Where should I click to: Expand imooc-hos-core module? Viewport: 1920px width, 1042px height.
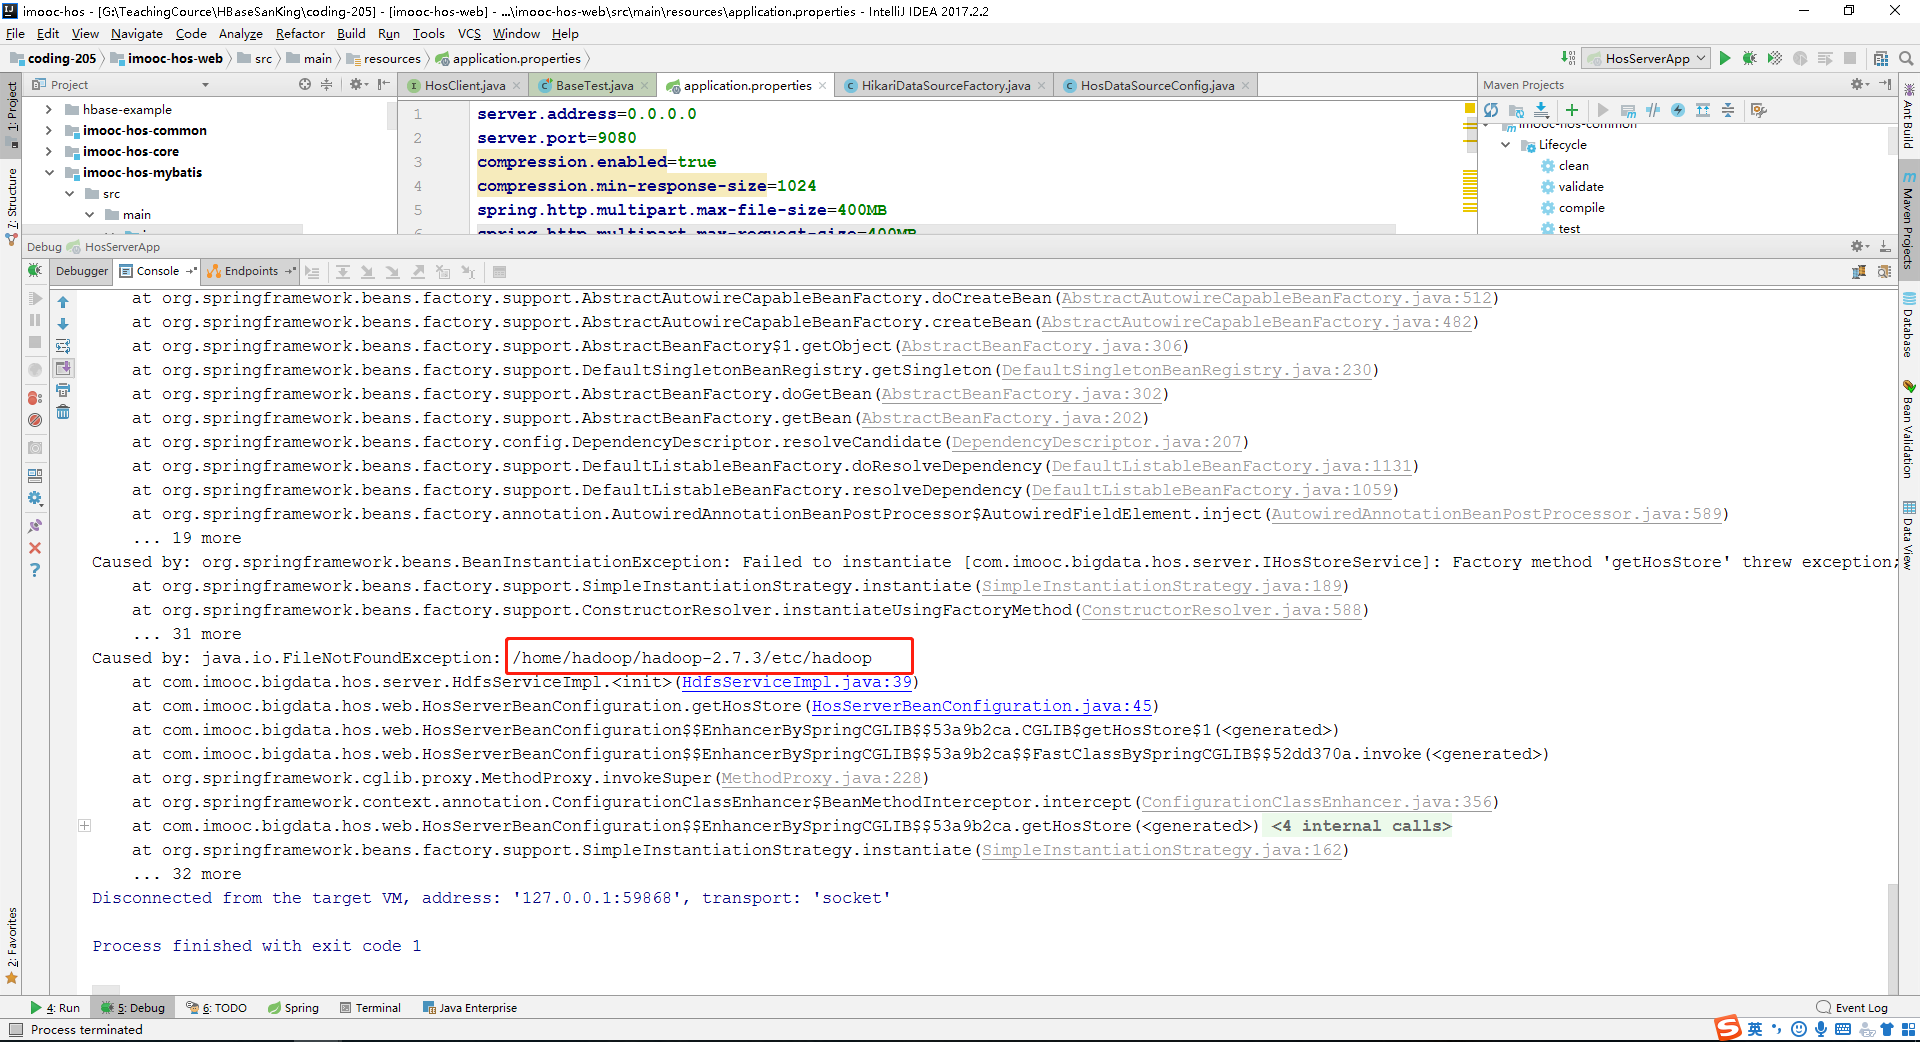coord(49,152)
